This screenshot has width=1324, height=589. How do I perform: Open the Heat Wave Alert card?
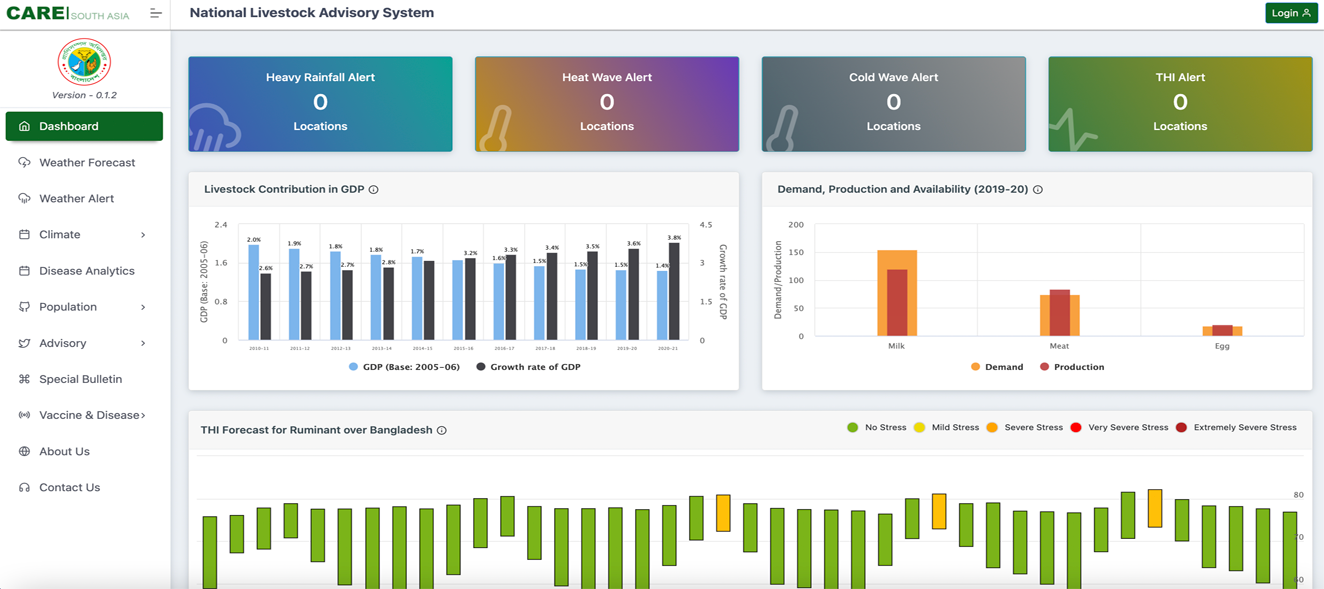tap(607, 104)
